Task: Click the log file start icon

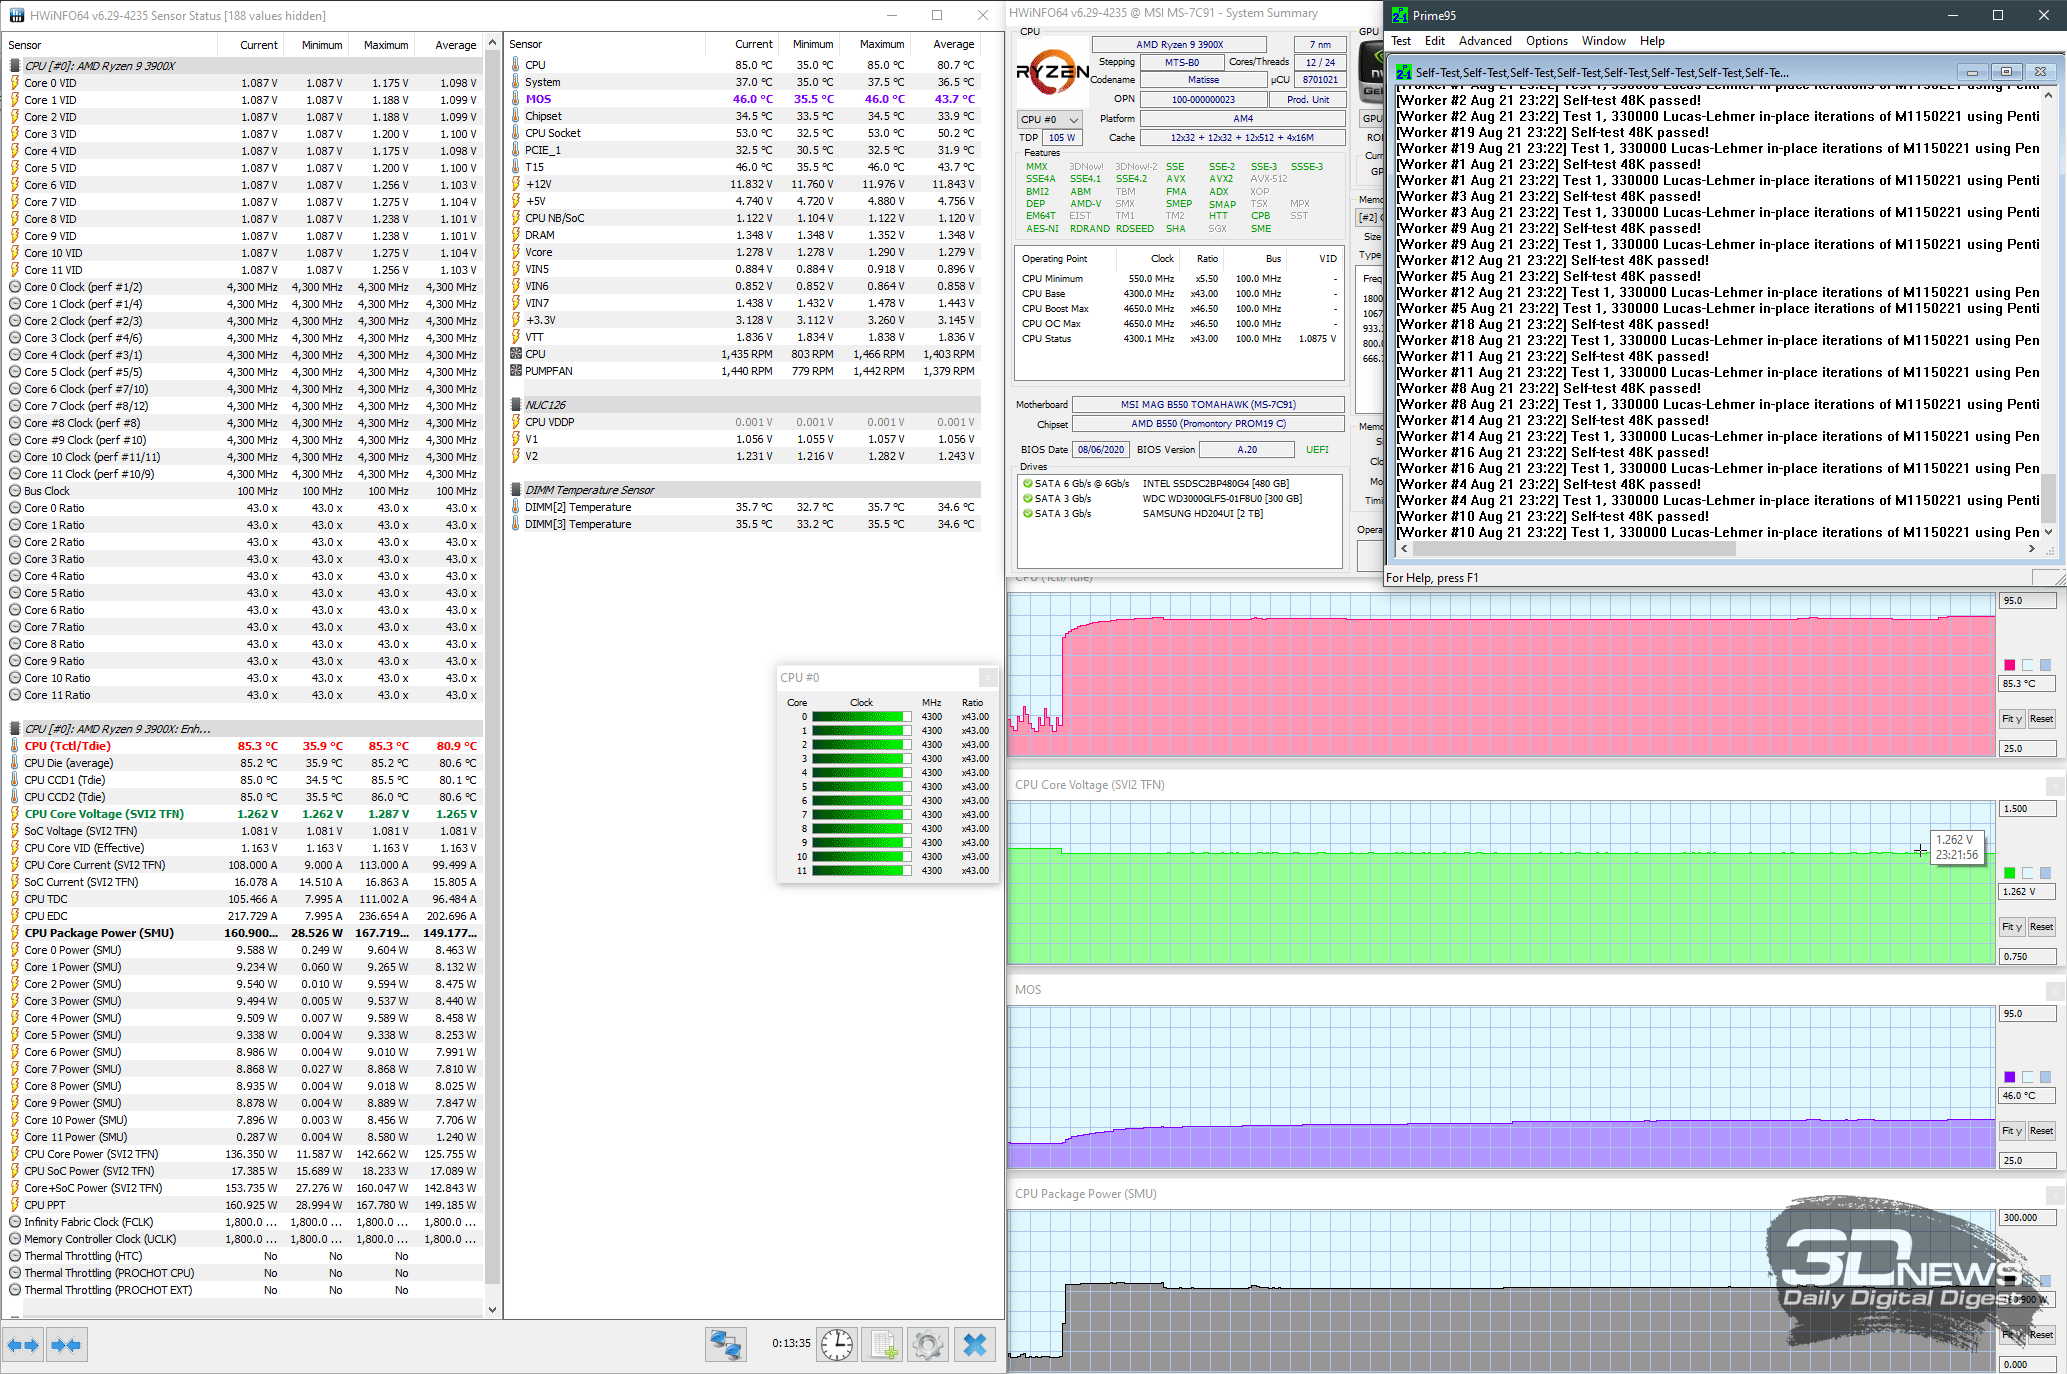Action: point(883,1345)
